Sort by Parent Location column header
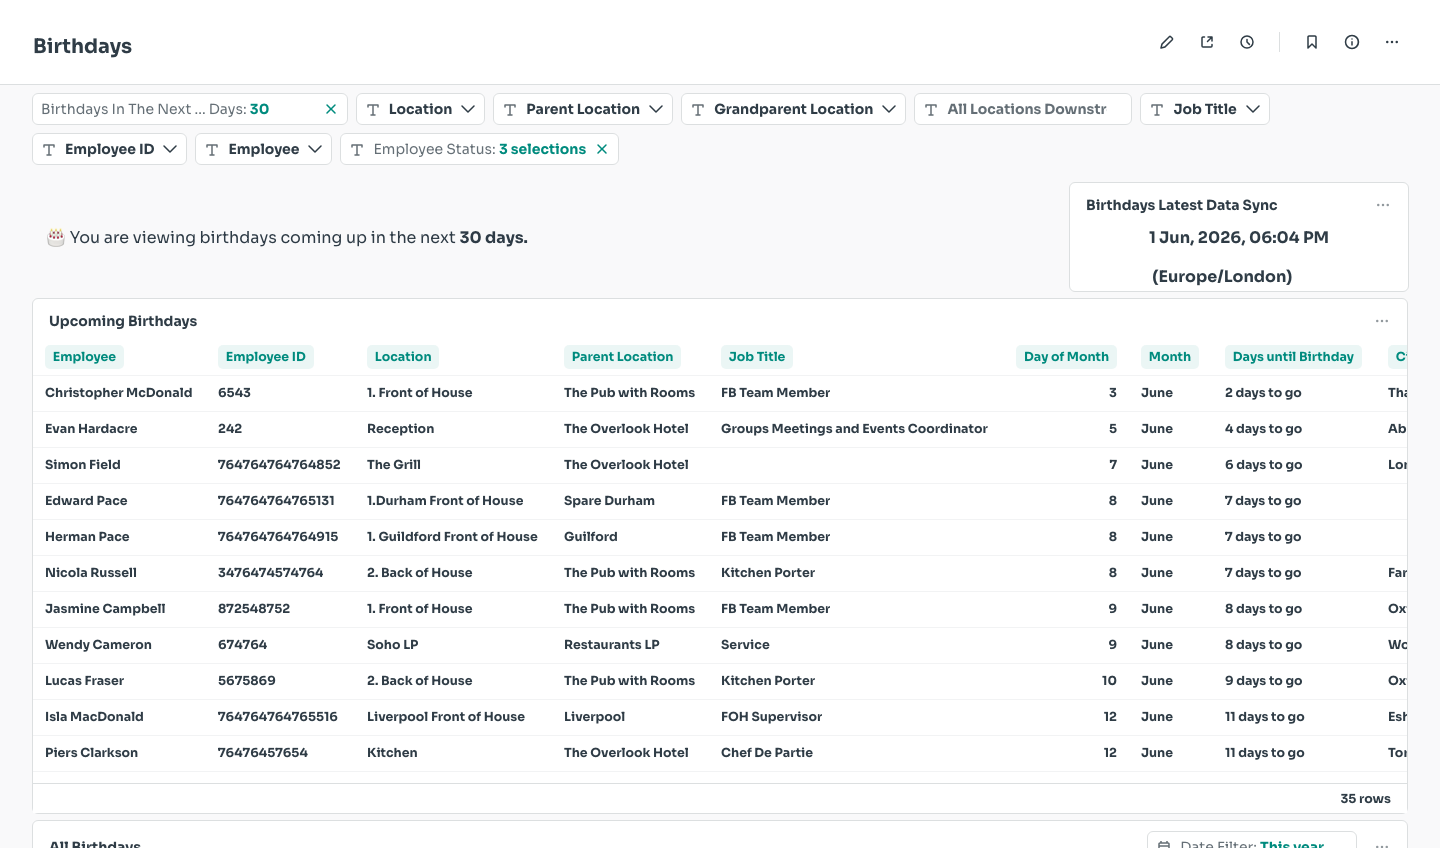Screen dimensions: 1440x848 622,357
